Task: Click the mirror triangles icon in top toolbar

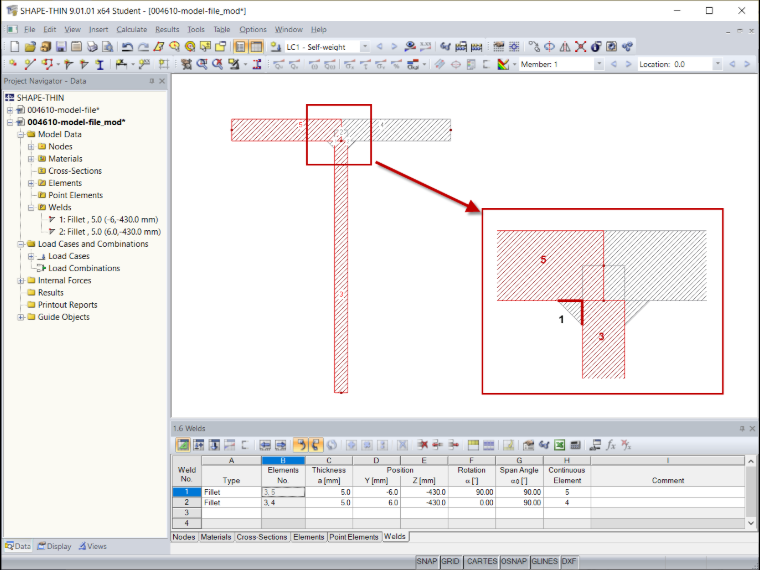Action: [x=565, y=47]
